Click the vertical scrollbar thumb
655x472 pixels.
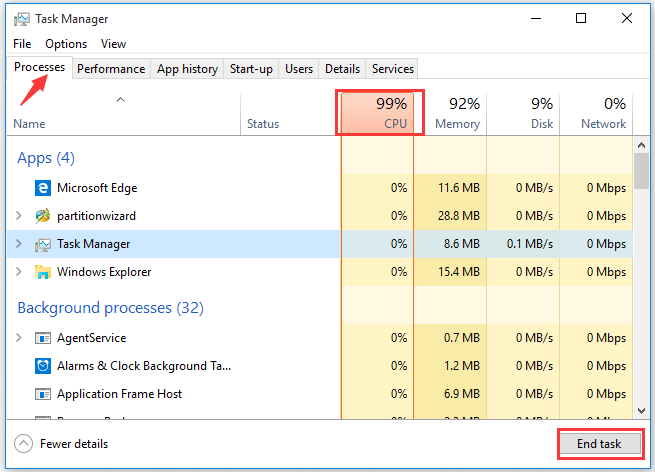point(641,171)
